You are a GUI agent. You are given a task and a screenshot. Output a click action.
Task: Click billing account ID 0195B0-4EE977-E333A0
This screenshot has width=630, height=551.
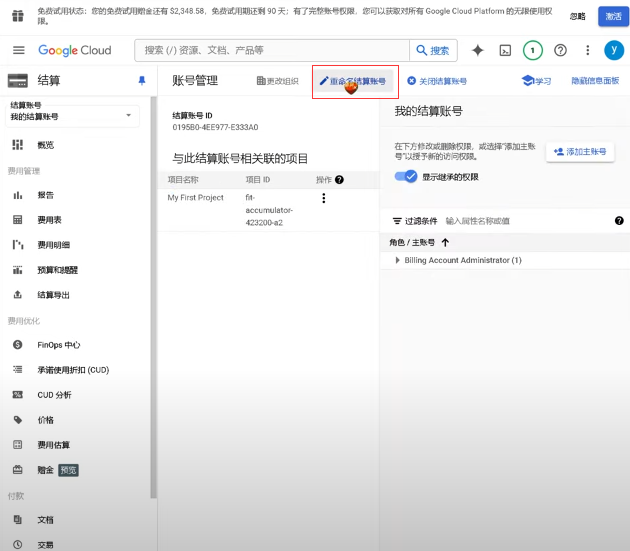tap(215, 127)
